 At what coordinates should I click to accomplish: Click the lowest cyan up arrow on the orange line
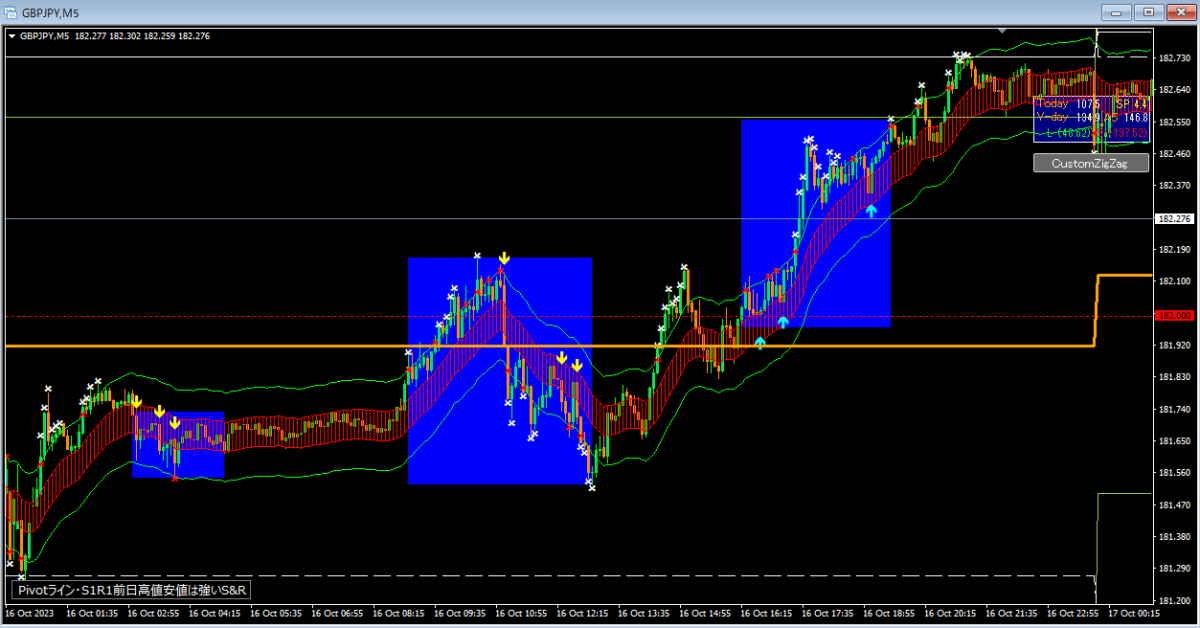pos(760,342)
